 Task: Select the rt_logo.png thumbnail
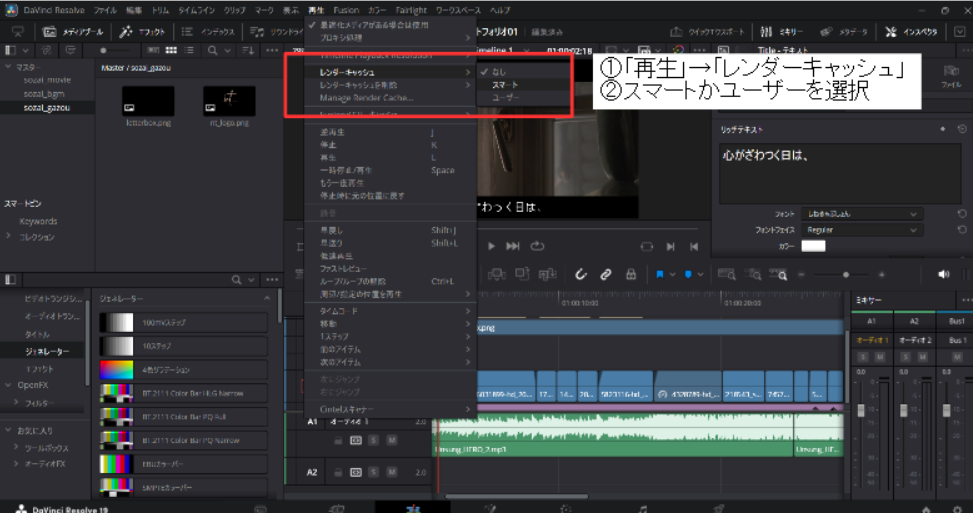[x=229, y=101]
